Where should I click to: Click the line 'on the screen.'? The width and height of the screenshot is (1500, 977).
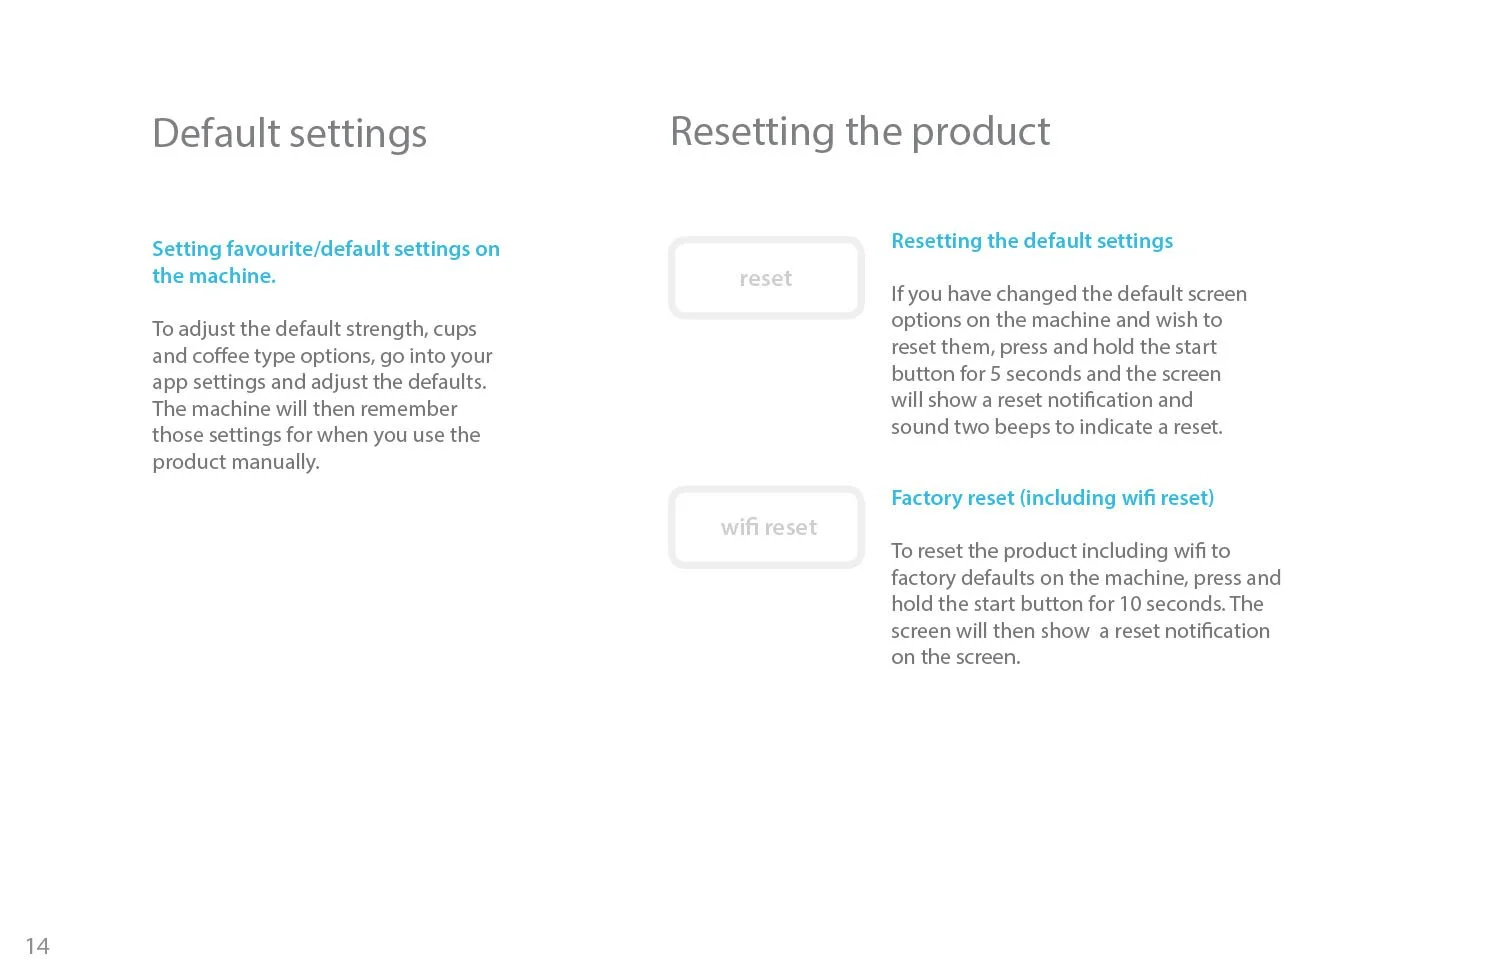coord(956,657)
